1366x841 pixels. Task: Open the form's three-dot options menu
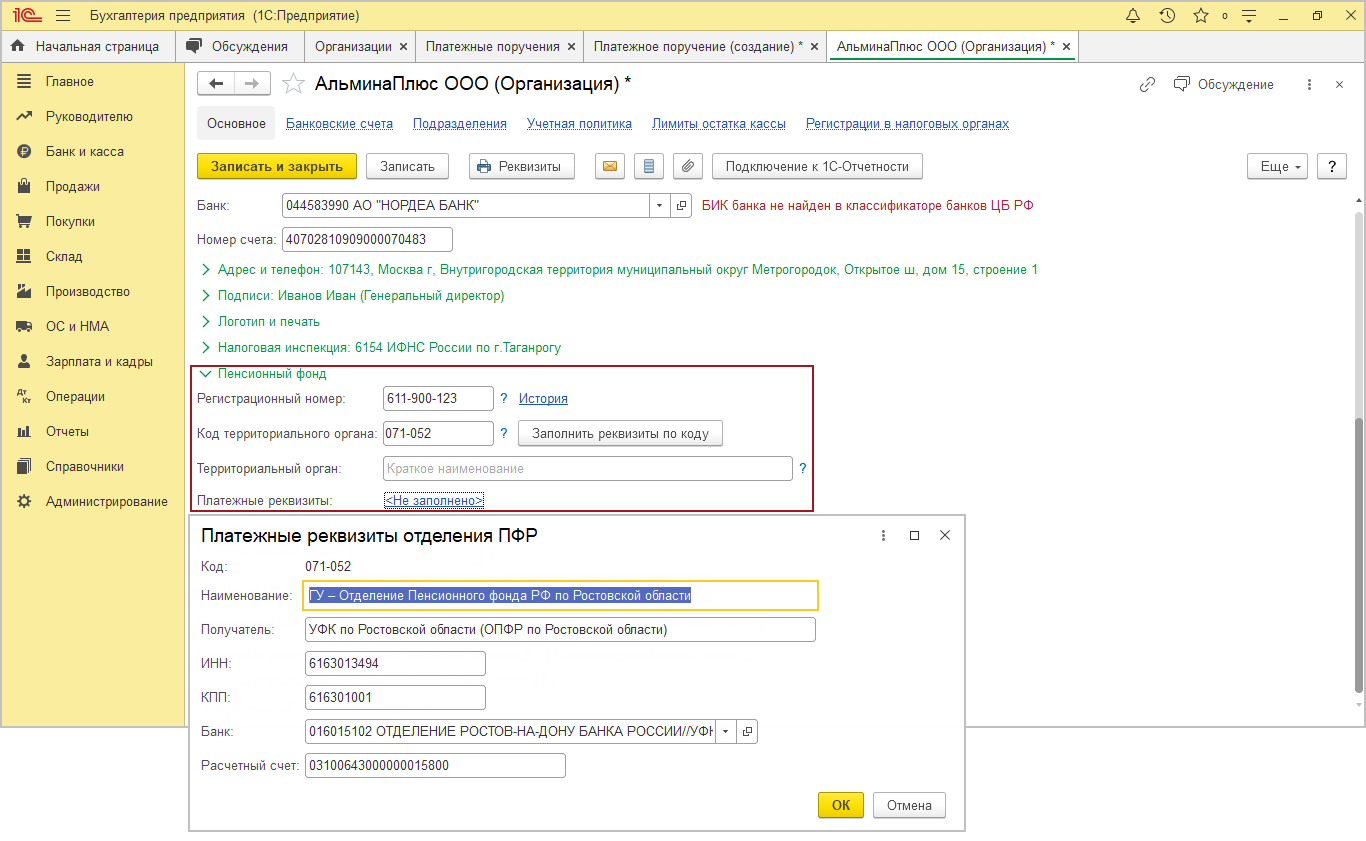click(1309, 85)
